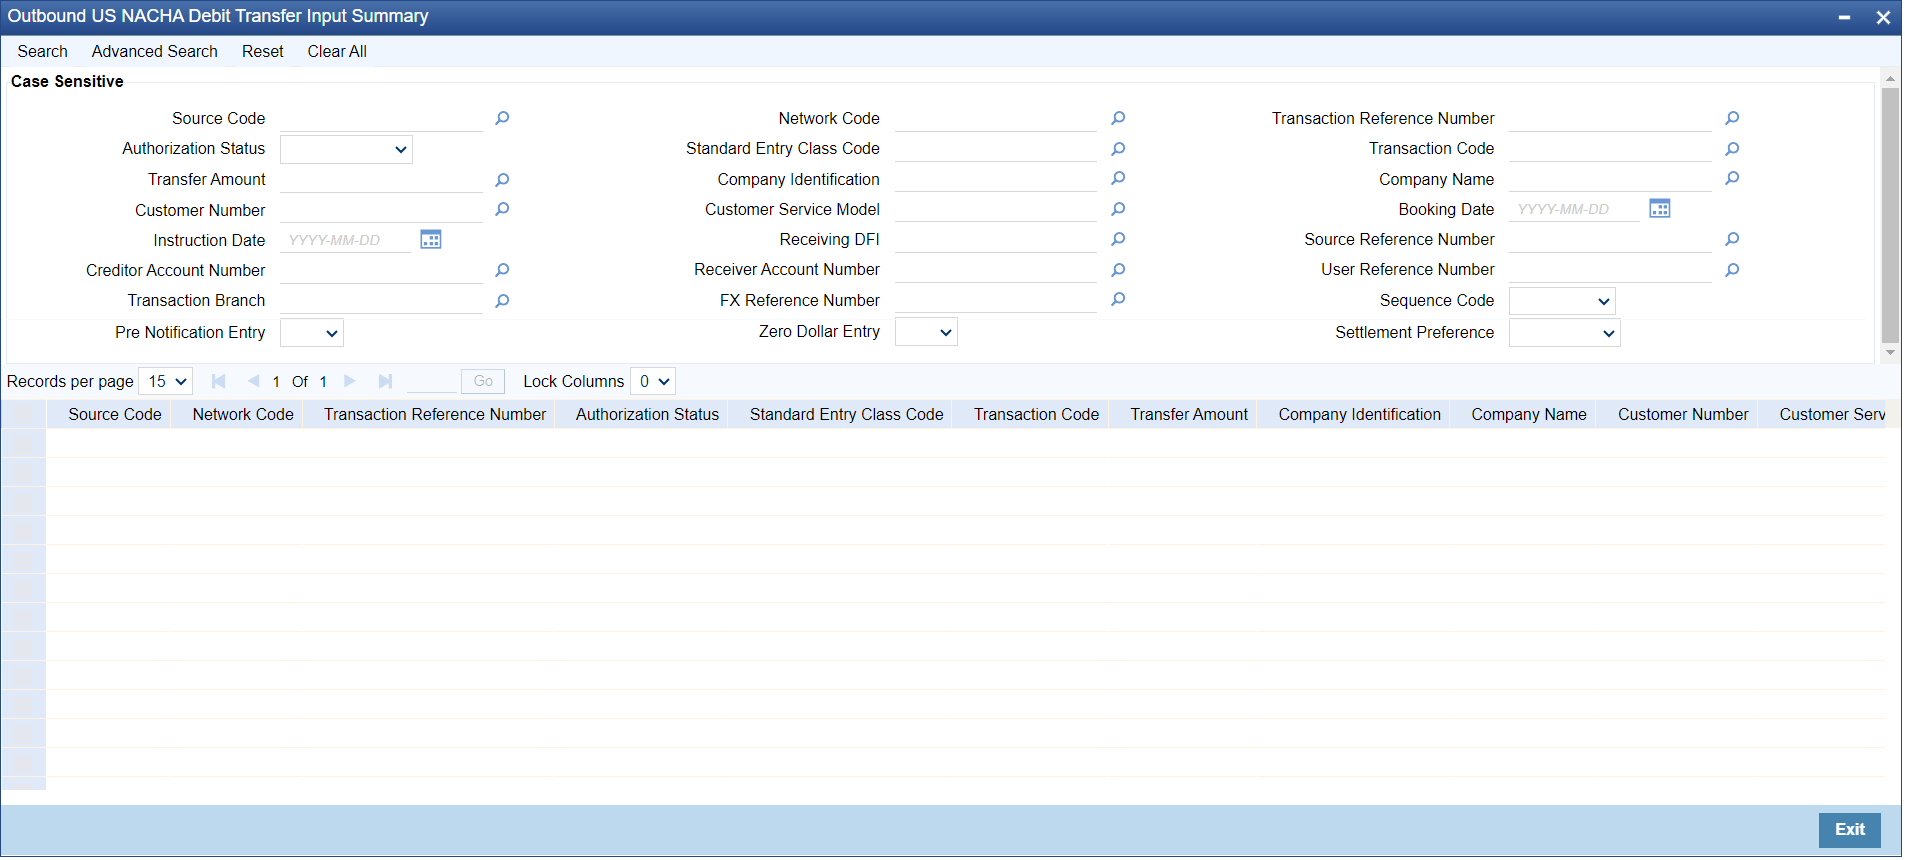Open lookup for Receiver Account Number
The width and height of the screenshot is (1905, 860).
tap(1118, 270)
